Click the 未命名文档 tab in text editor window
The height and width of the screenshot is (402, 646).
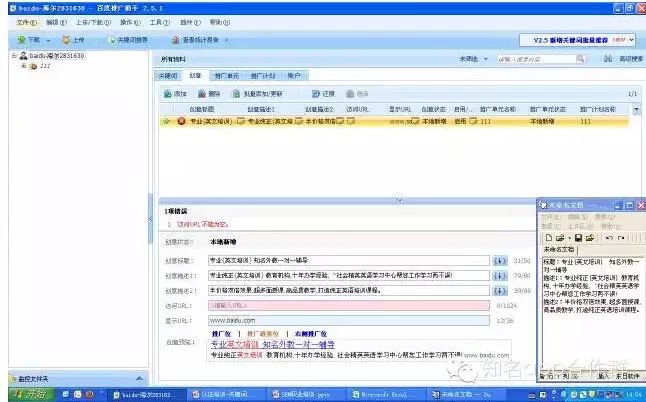(x=559, y=250)
